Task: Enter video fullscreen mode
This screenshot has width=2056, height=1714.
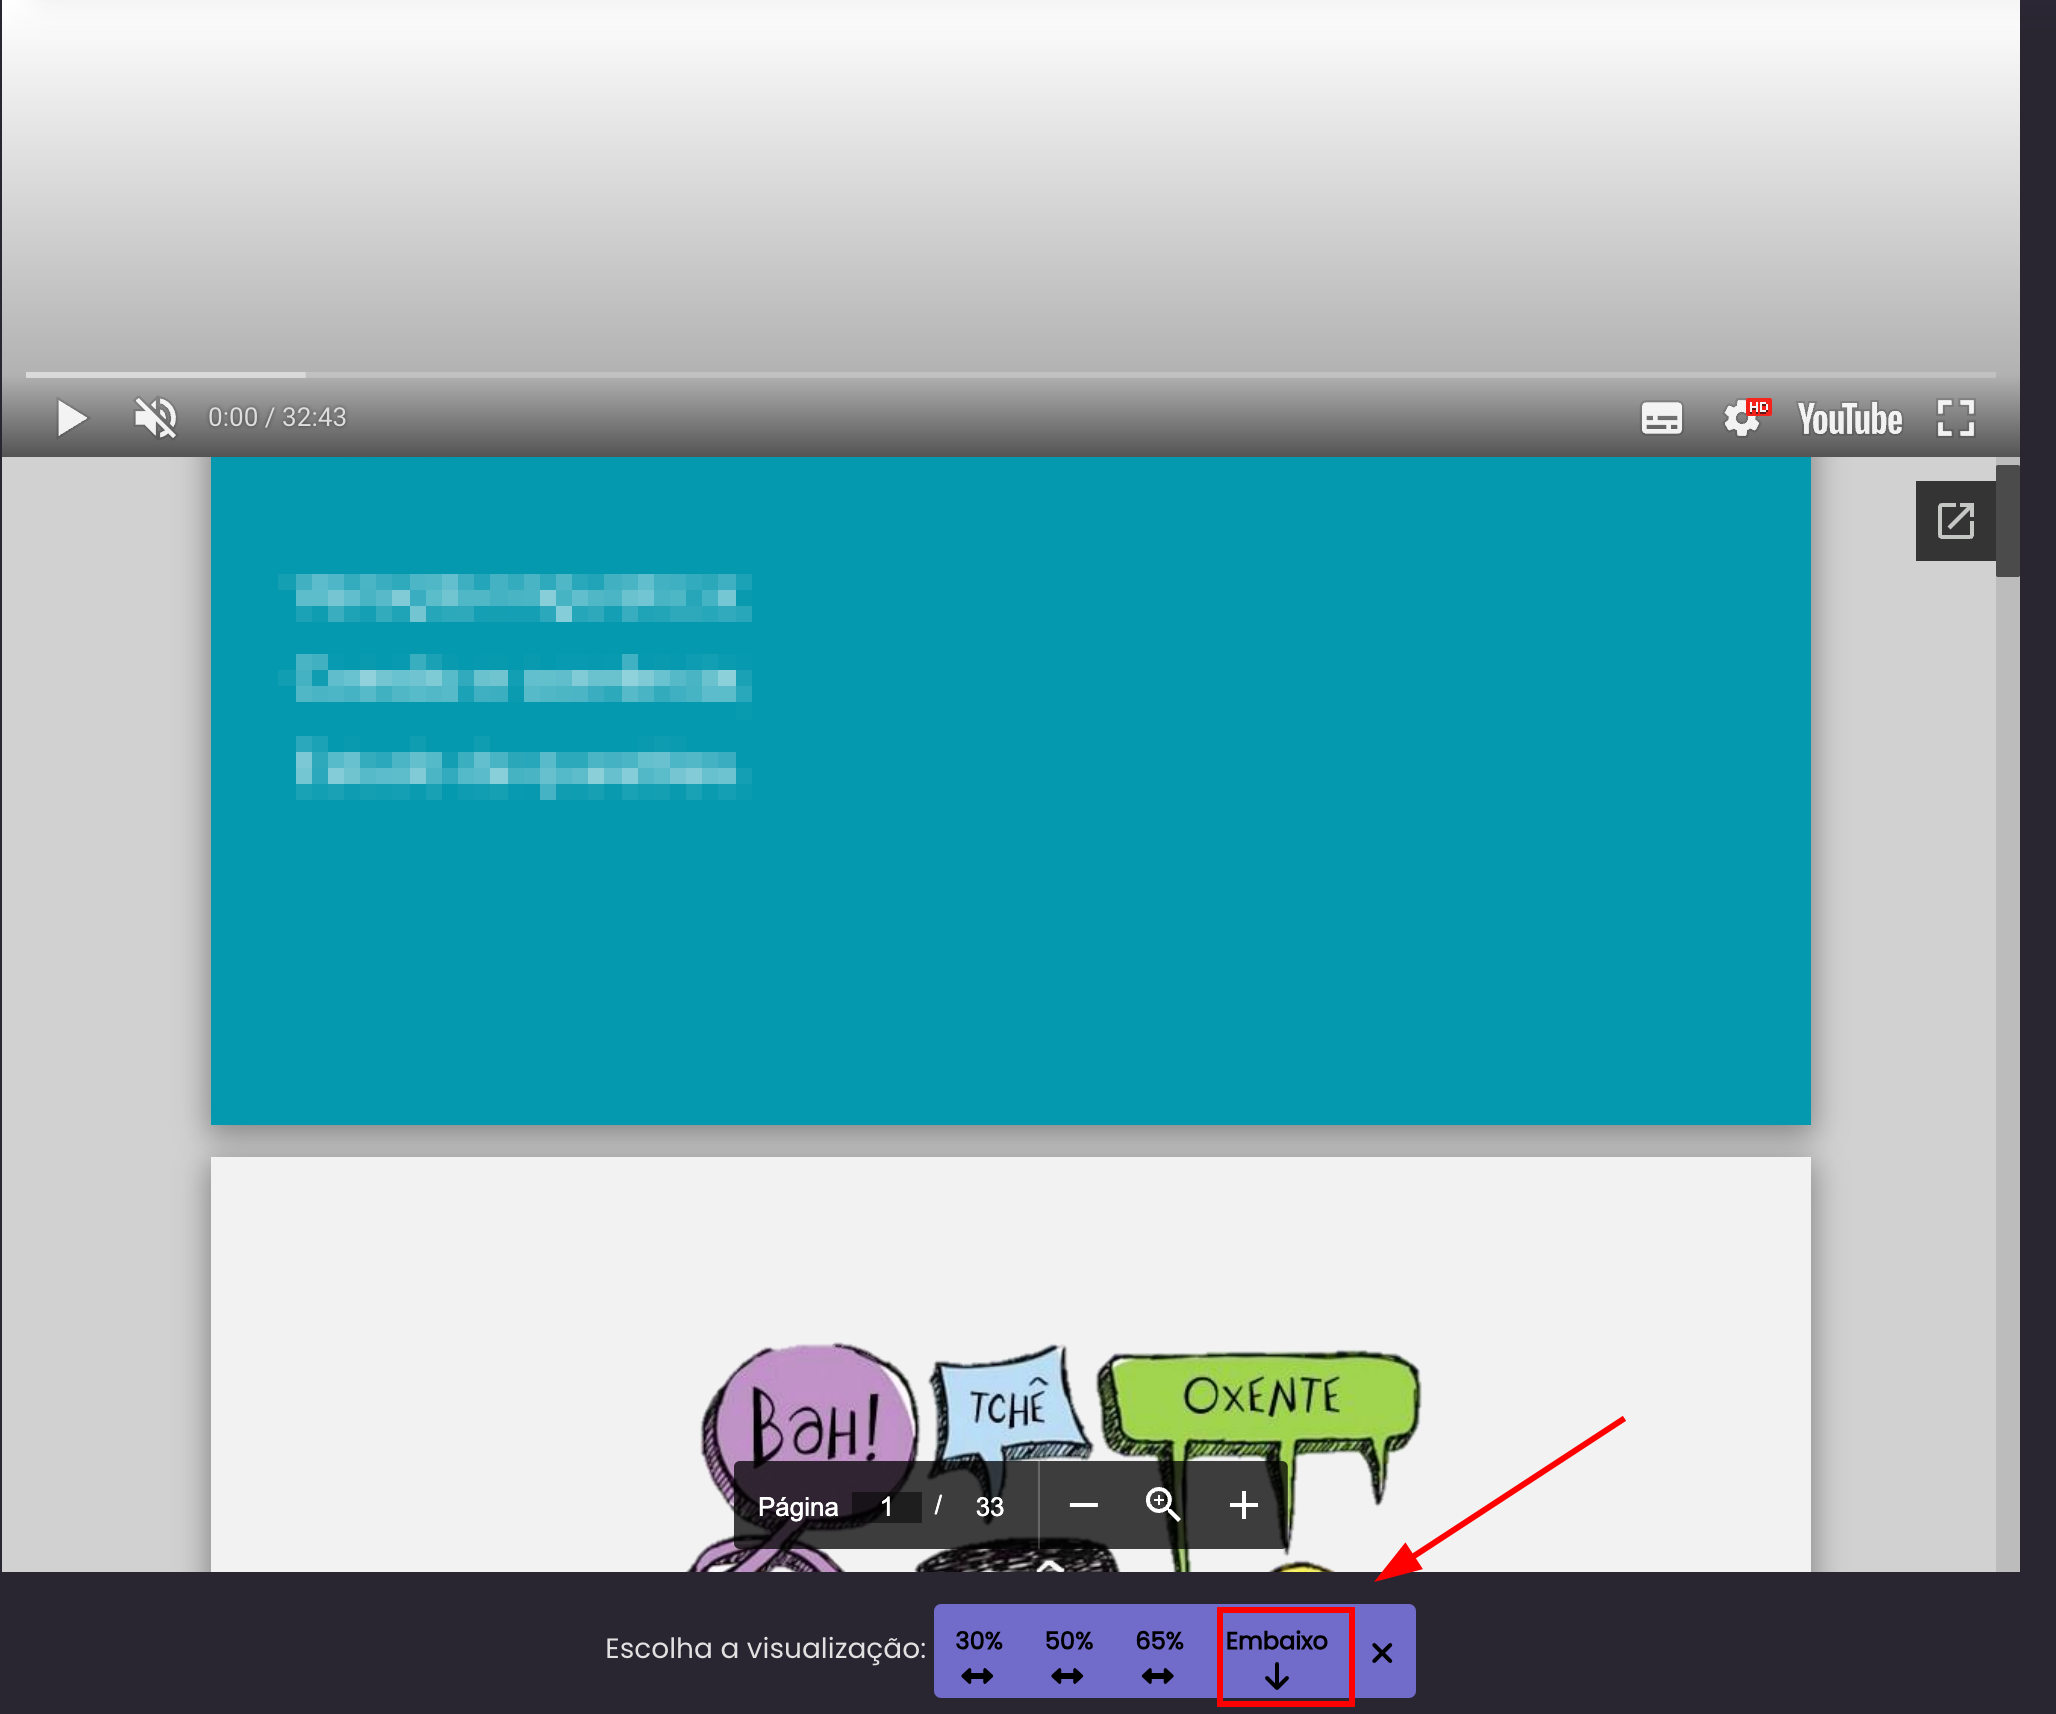Action: [x=1955, y=418]
